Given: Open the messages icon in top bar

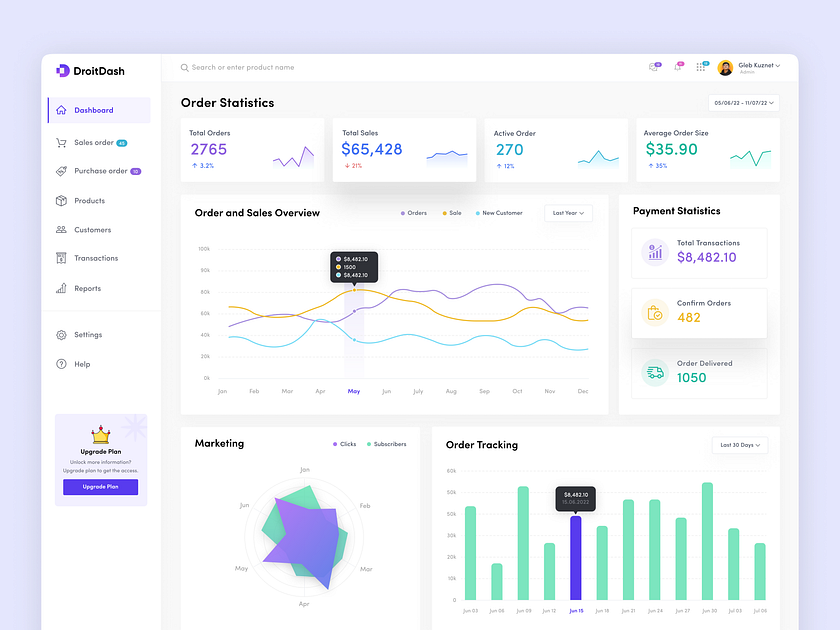Looking at the screenshot, I should (x=654, y=66).
